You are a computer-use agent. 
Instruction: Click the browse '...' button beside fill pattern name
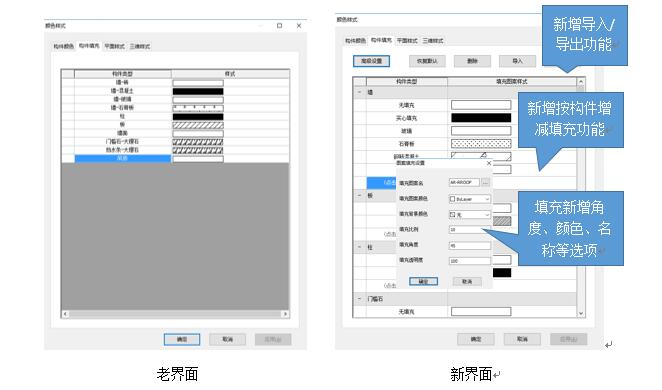click(486, 183)
